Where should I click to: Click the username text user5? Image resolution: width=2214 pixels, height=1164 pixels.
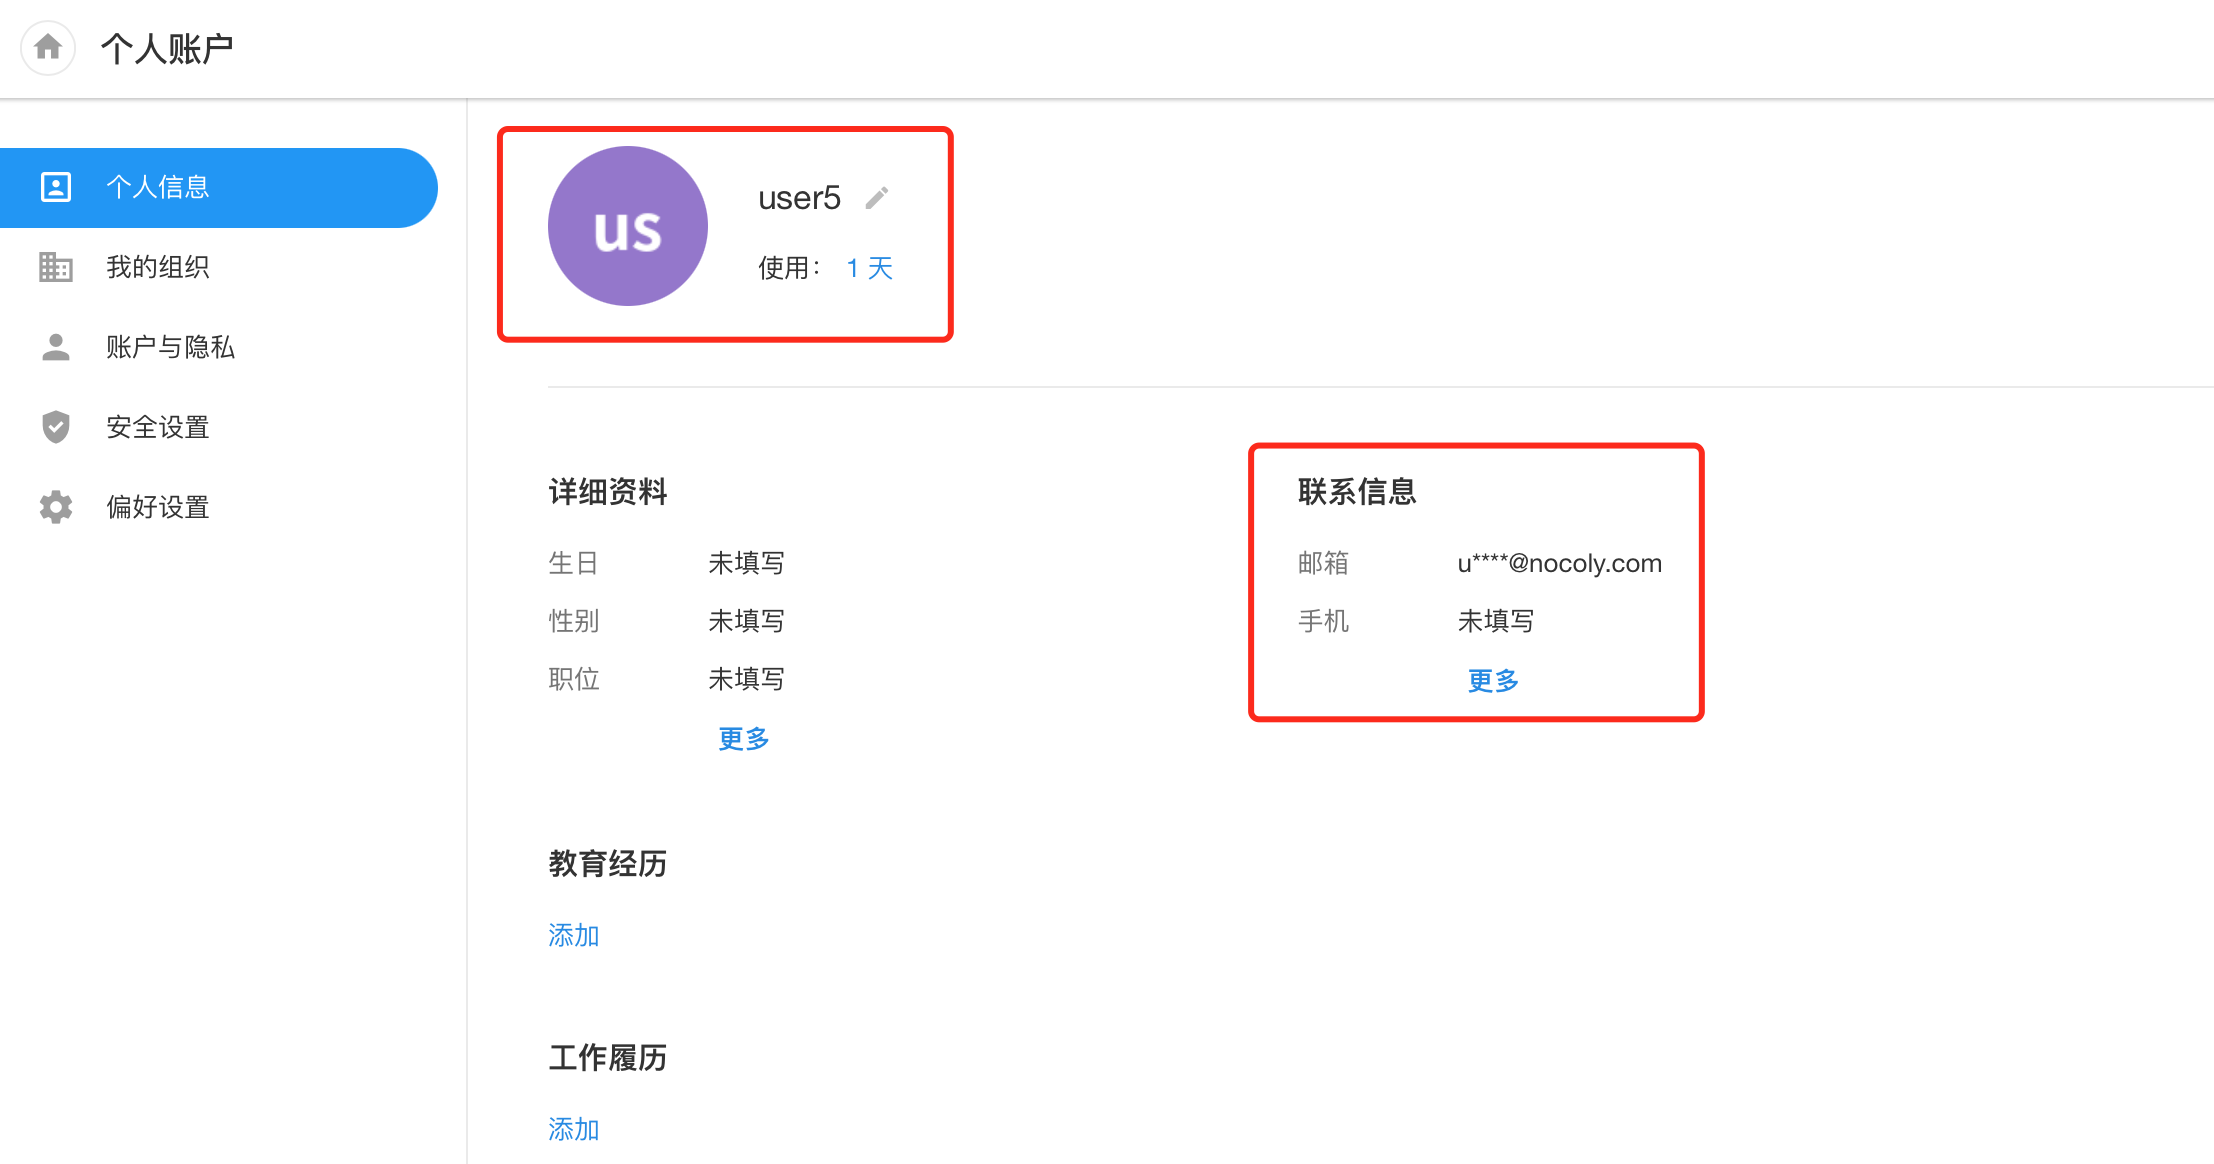pyautogui.click(x=799, y=198)
